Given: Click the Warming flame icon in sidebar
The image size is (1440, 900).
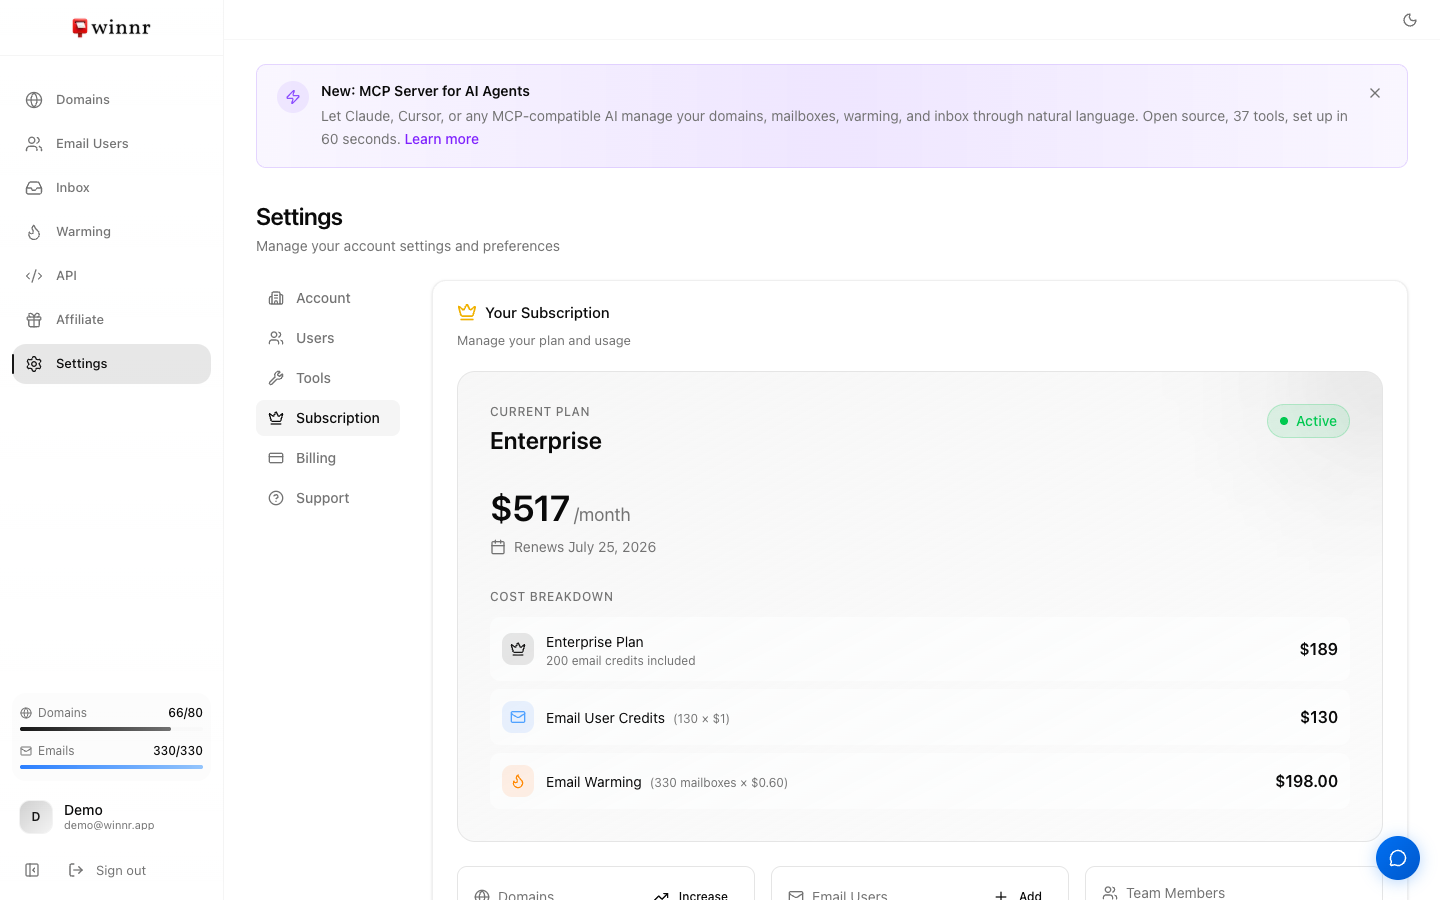Looking at the screenshot, I should [34, 232].
